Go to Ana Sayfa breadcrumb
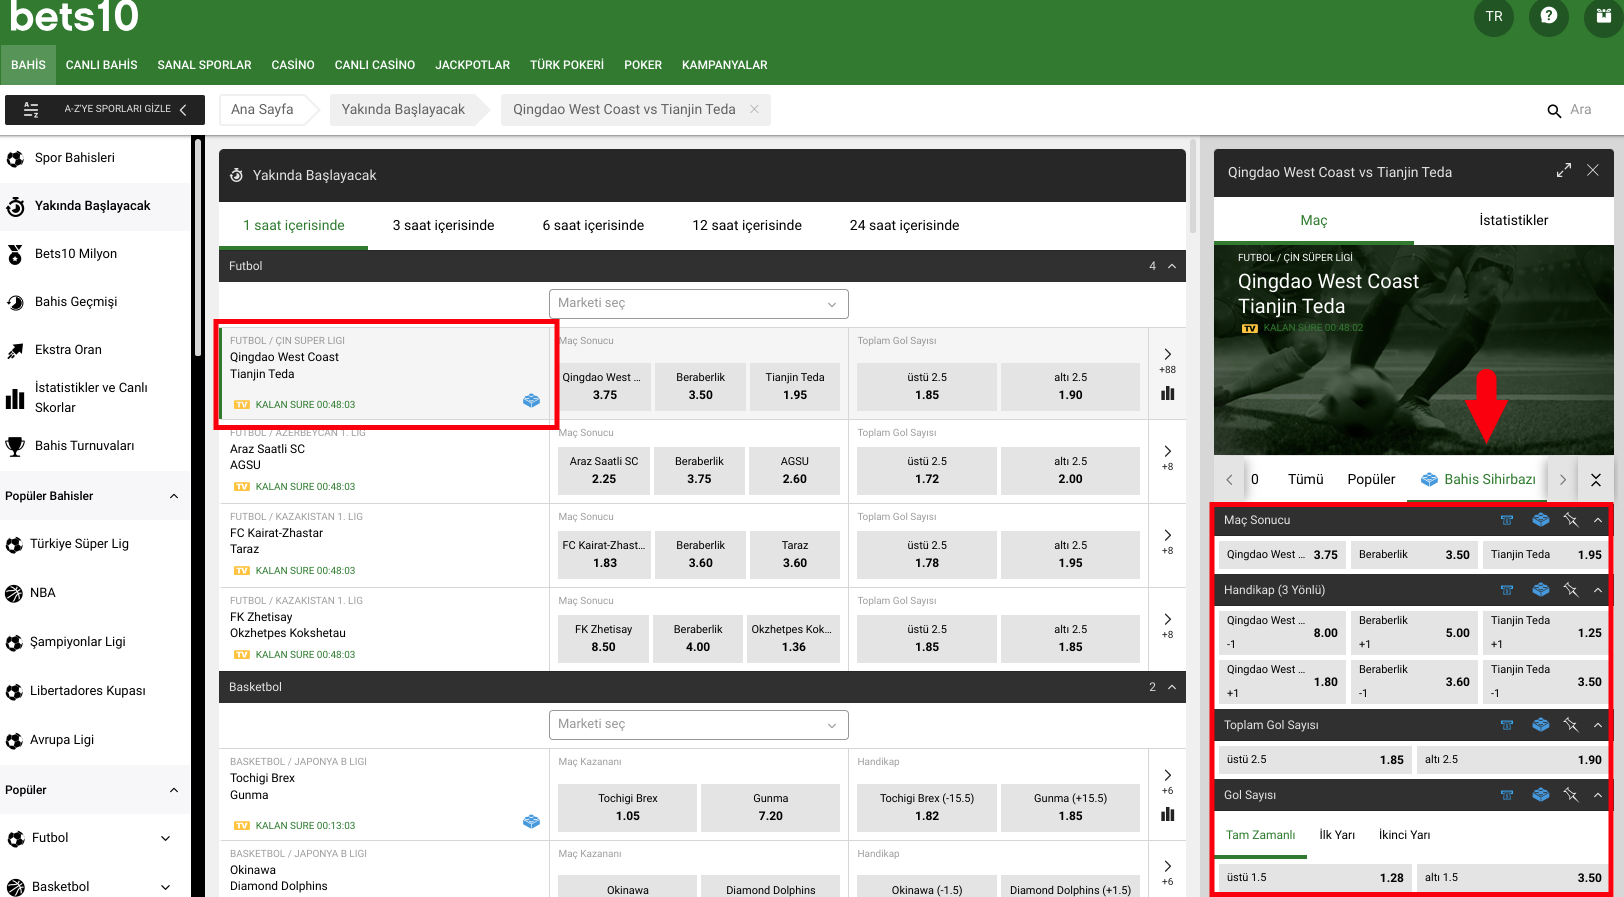The image size is (1624, 897). tap(262, 110)
